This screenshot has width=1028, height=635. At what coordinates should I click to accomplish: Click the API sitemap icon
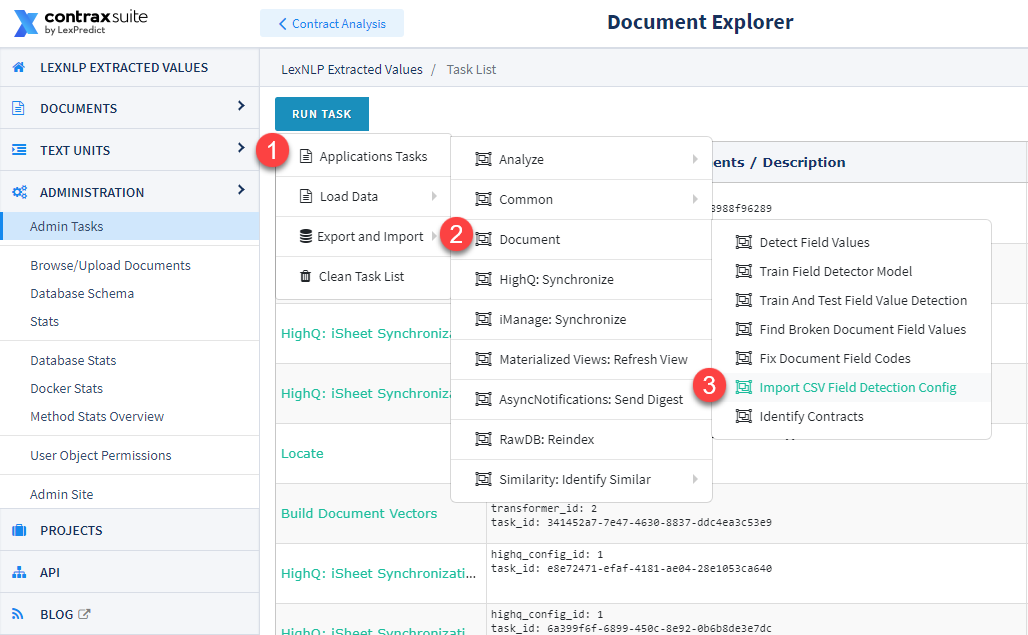[19, 572]
